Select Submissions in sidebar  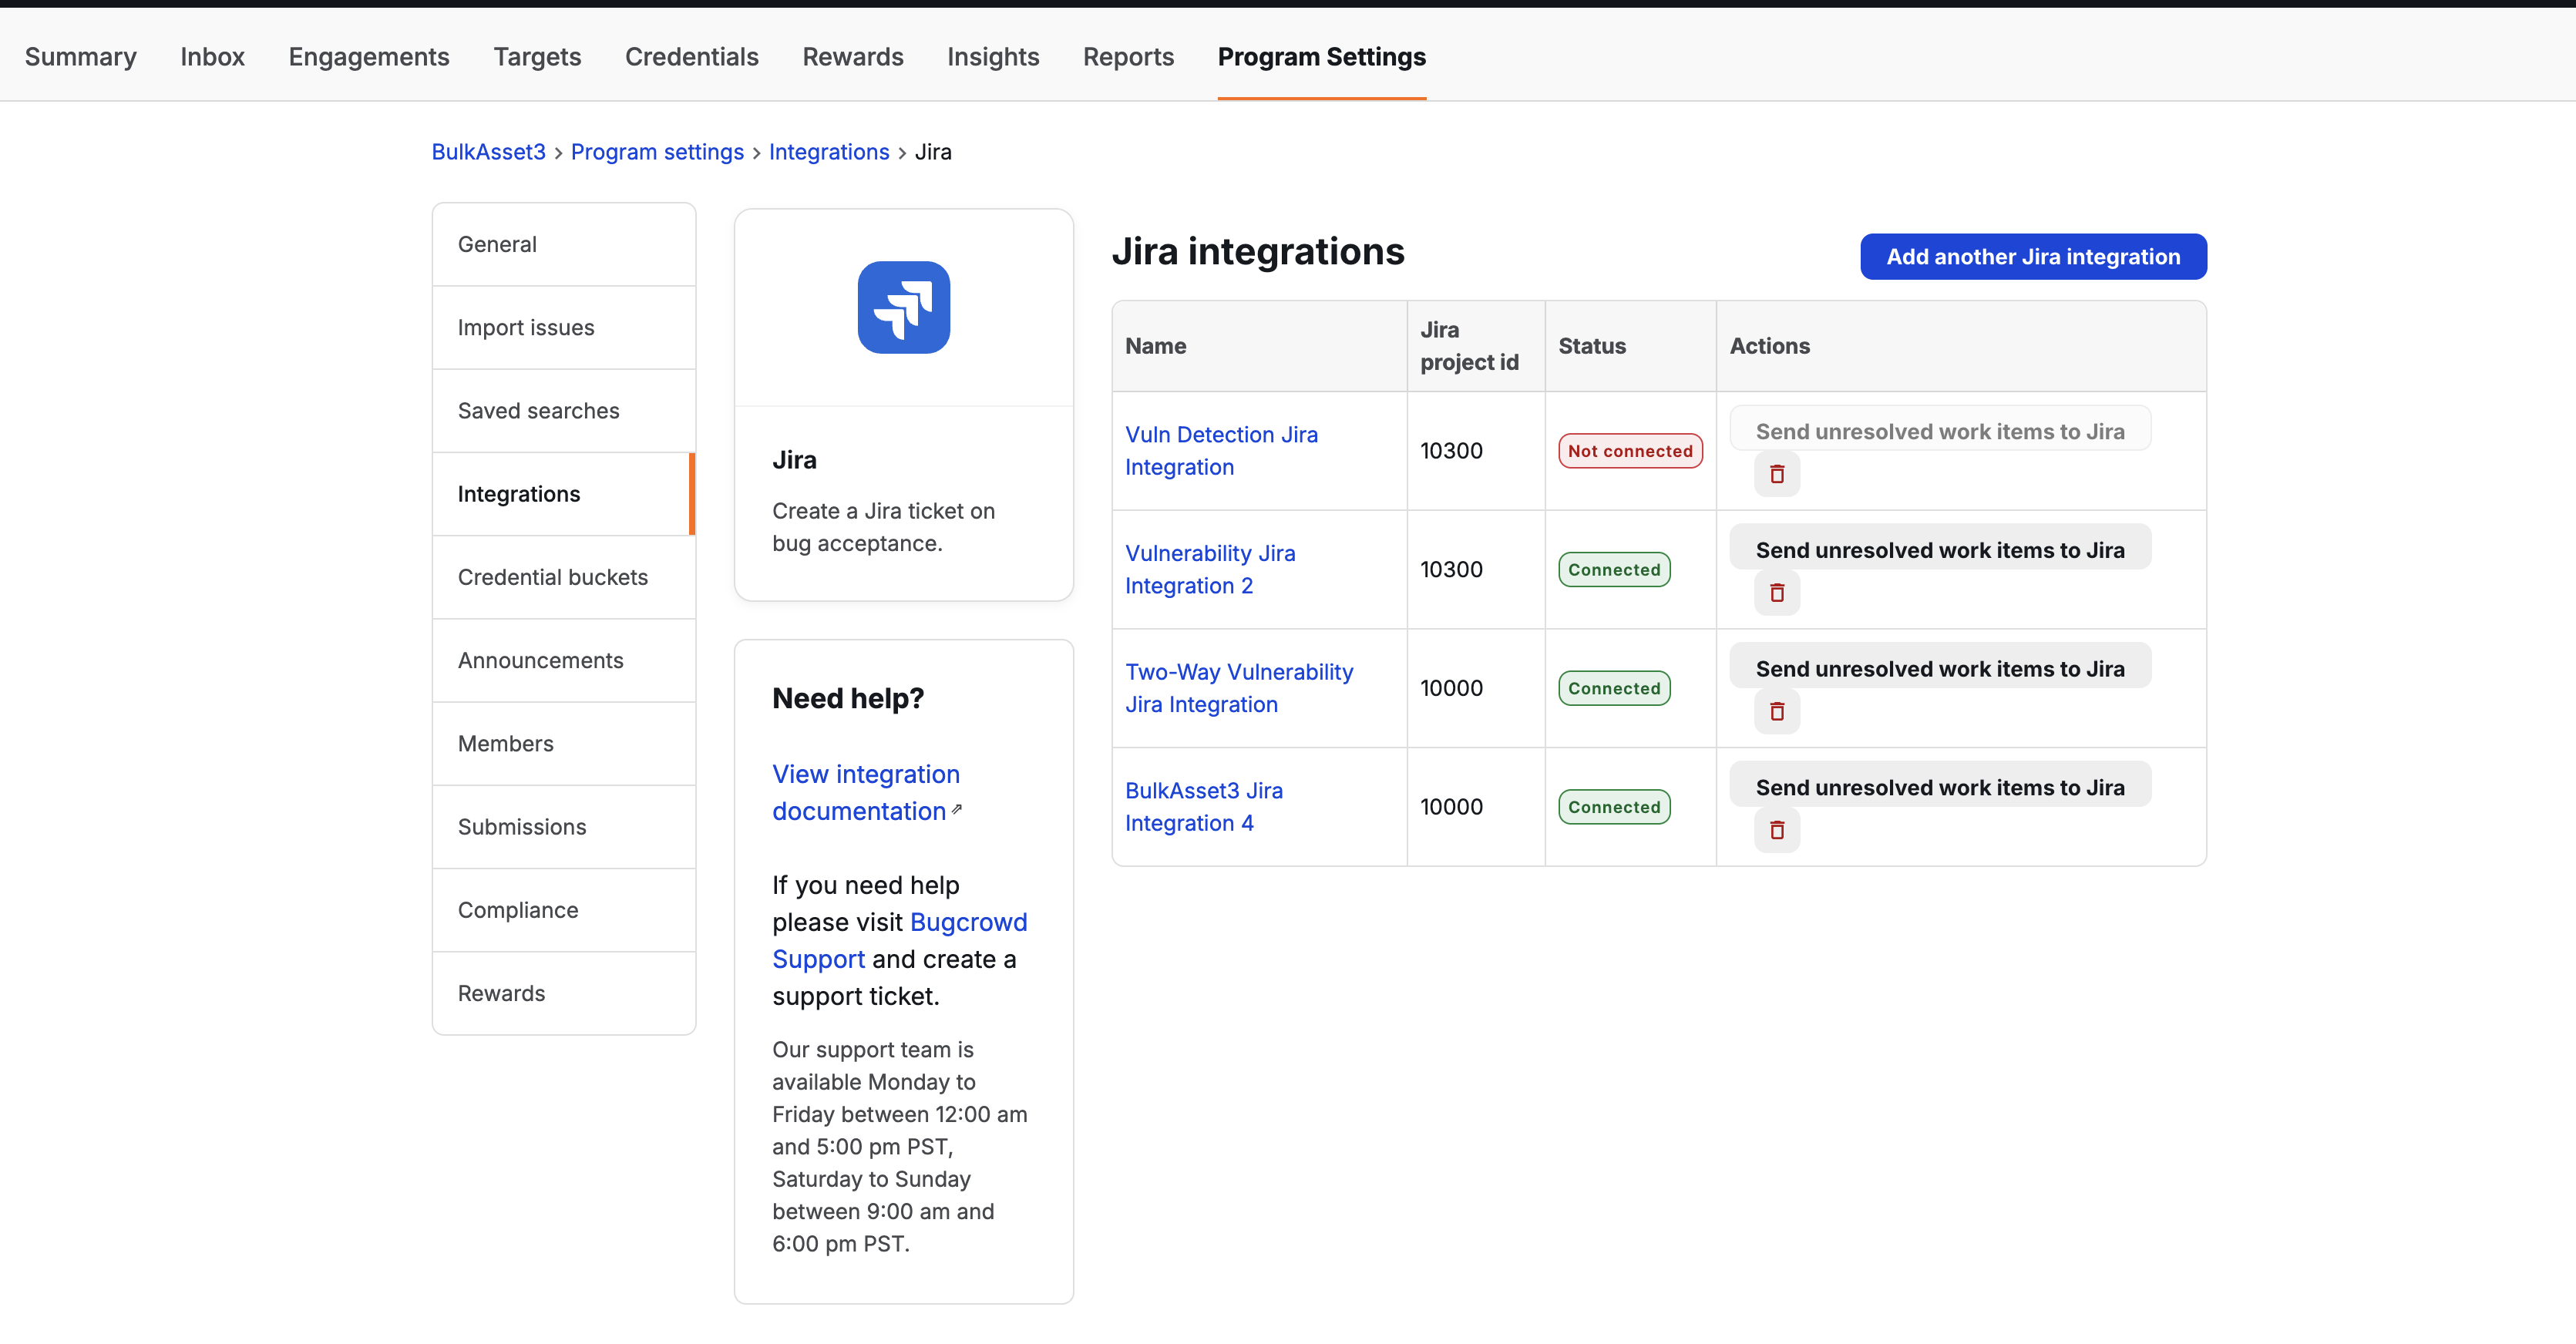(564, 827)
